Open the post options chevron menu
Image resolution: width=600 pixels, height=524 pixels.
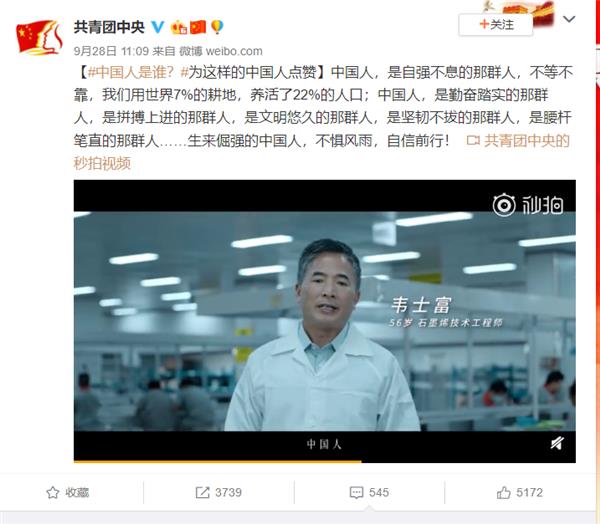pos(569,19)
